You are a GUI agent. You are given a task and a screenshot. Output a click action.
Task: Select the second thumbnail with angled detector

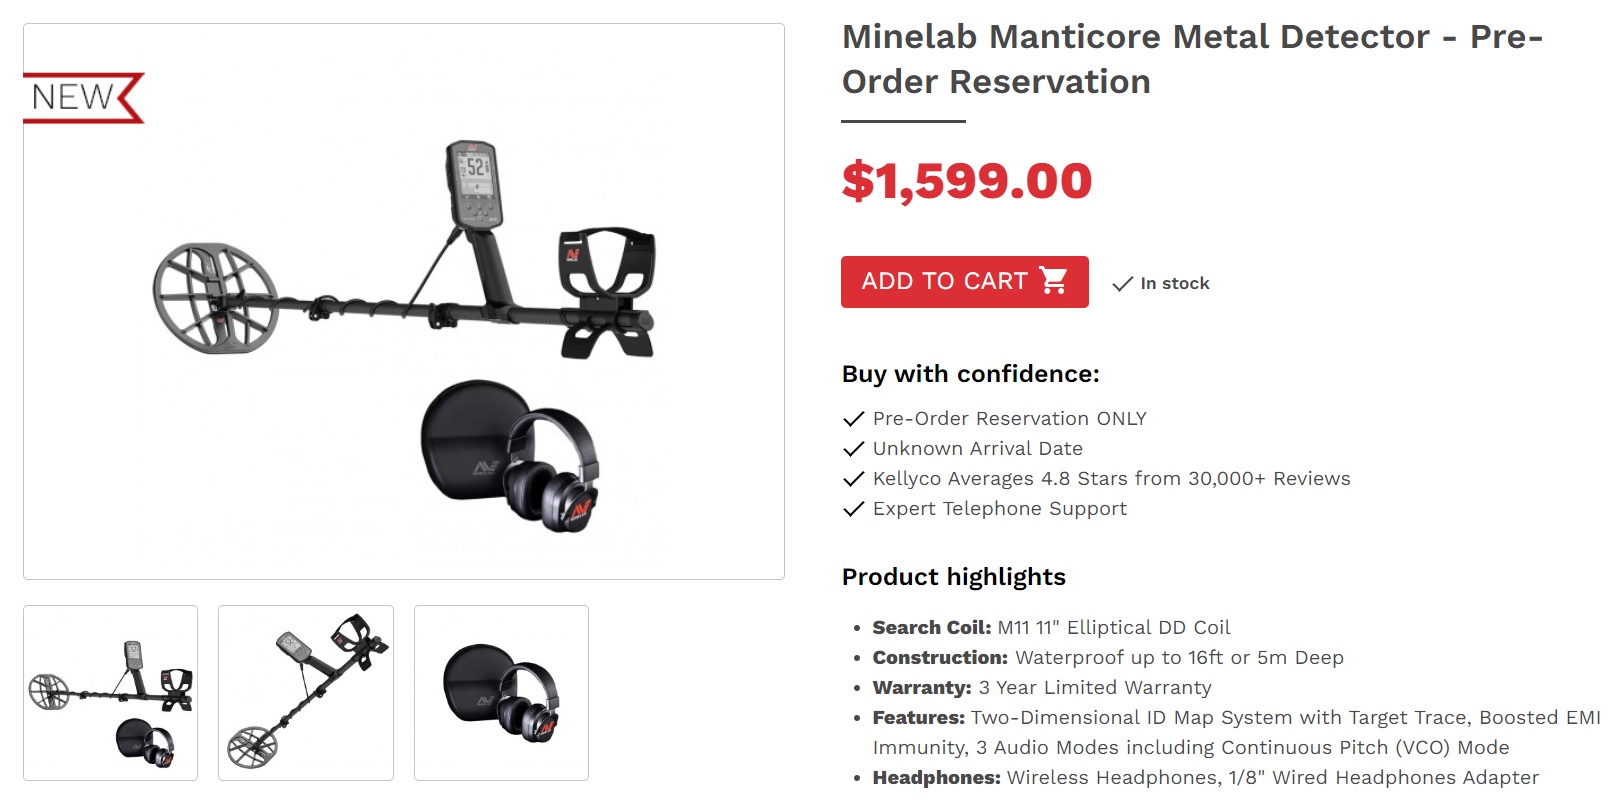(306, 692)
